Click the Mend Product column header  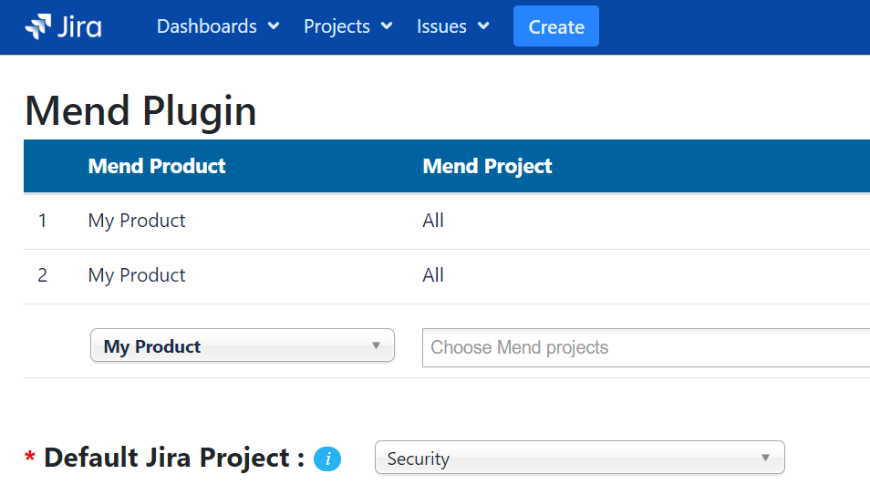point(157,166)
